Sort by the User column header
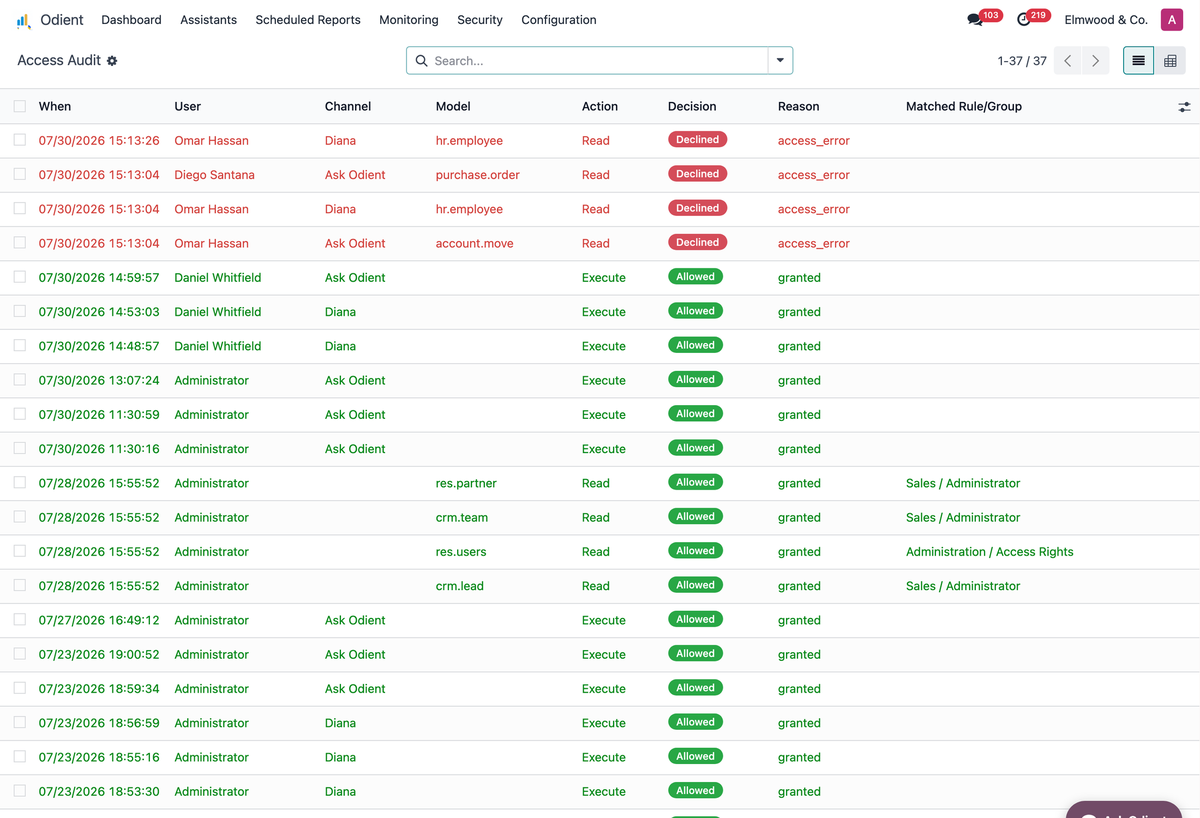 (x=188, y=106)
